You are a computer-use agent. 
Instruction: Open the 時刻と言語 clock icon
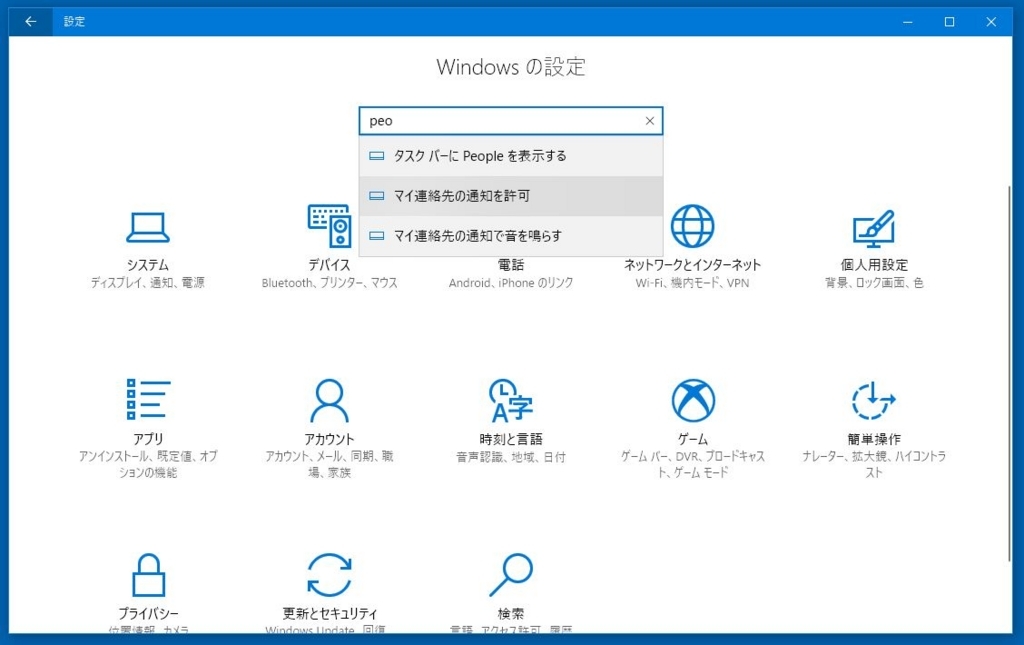click(511, 400)
